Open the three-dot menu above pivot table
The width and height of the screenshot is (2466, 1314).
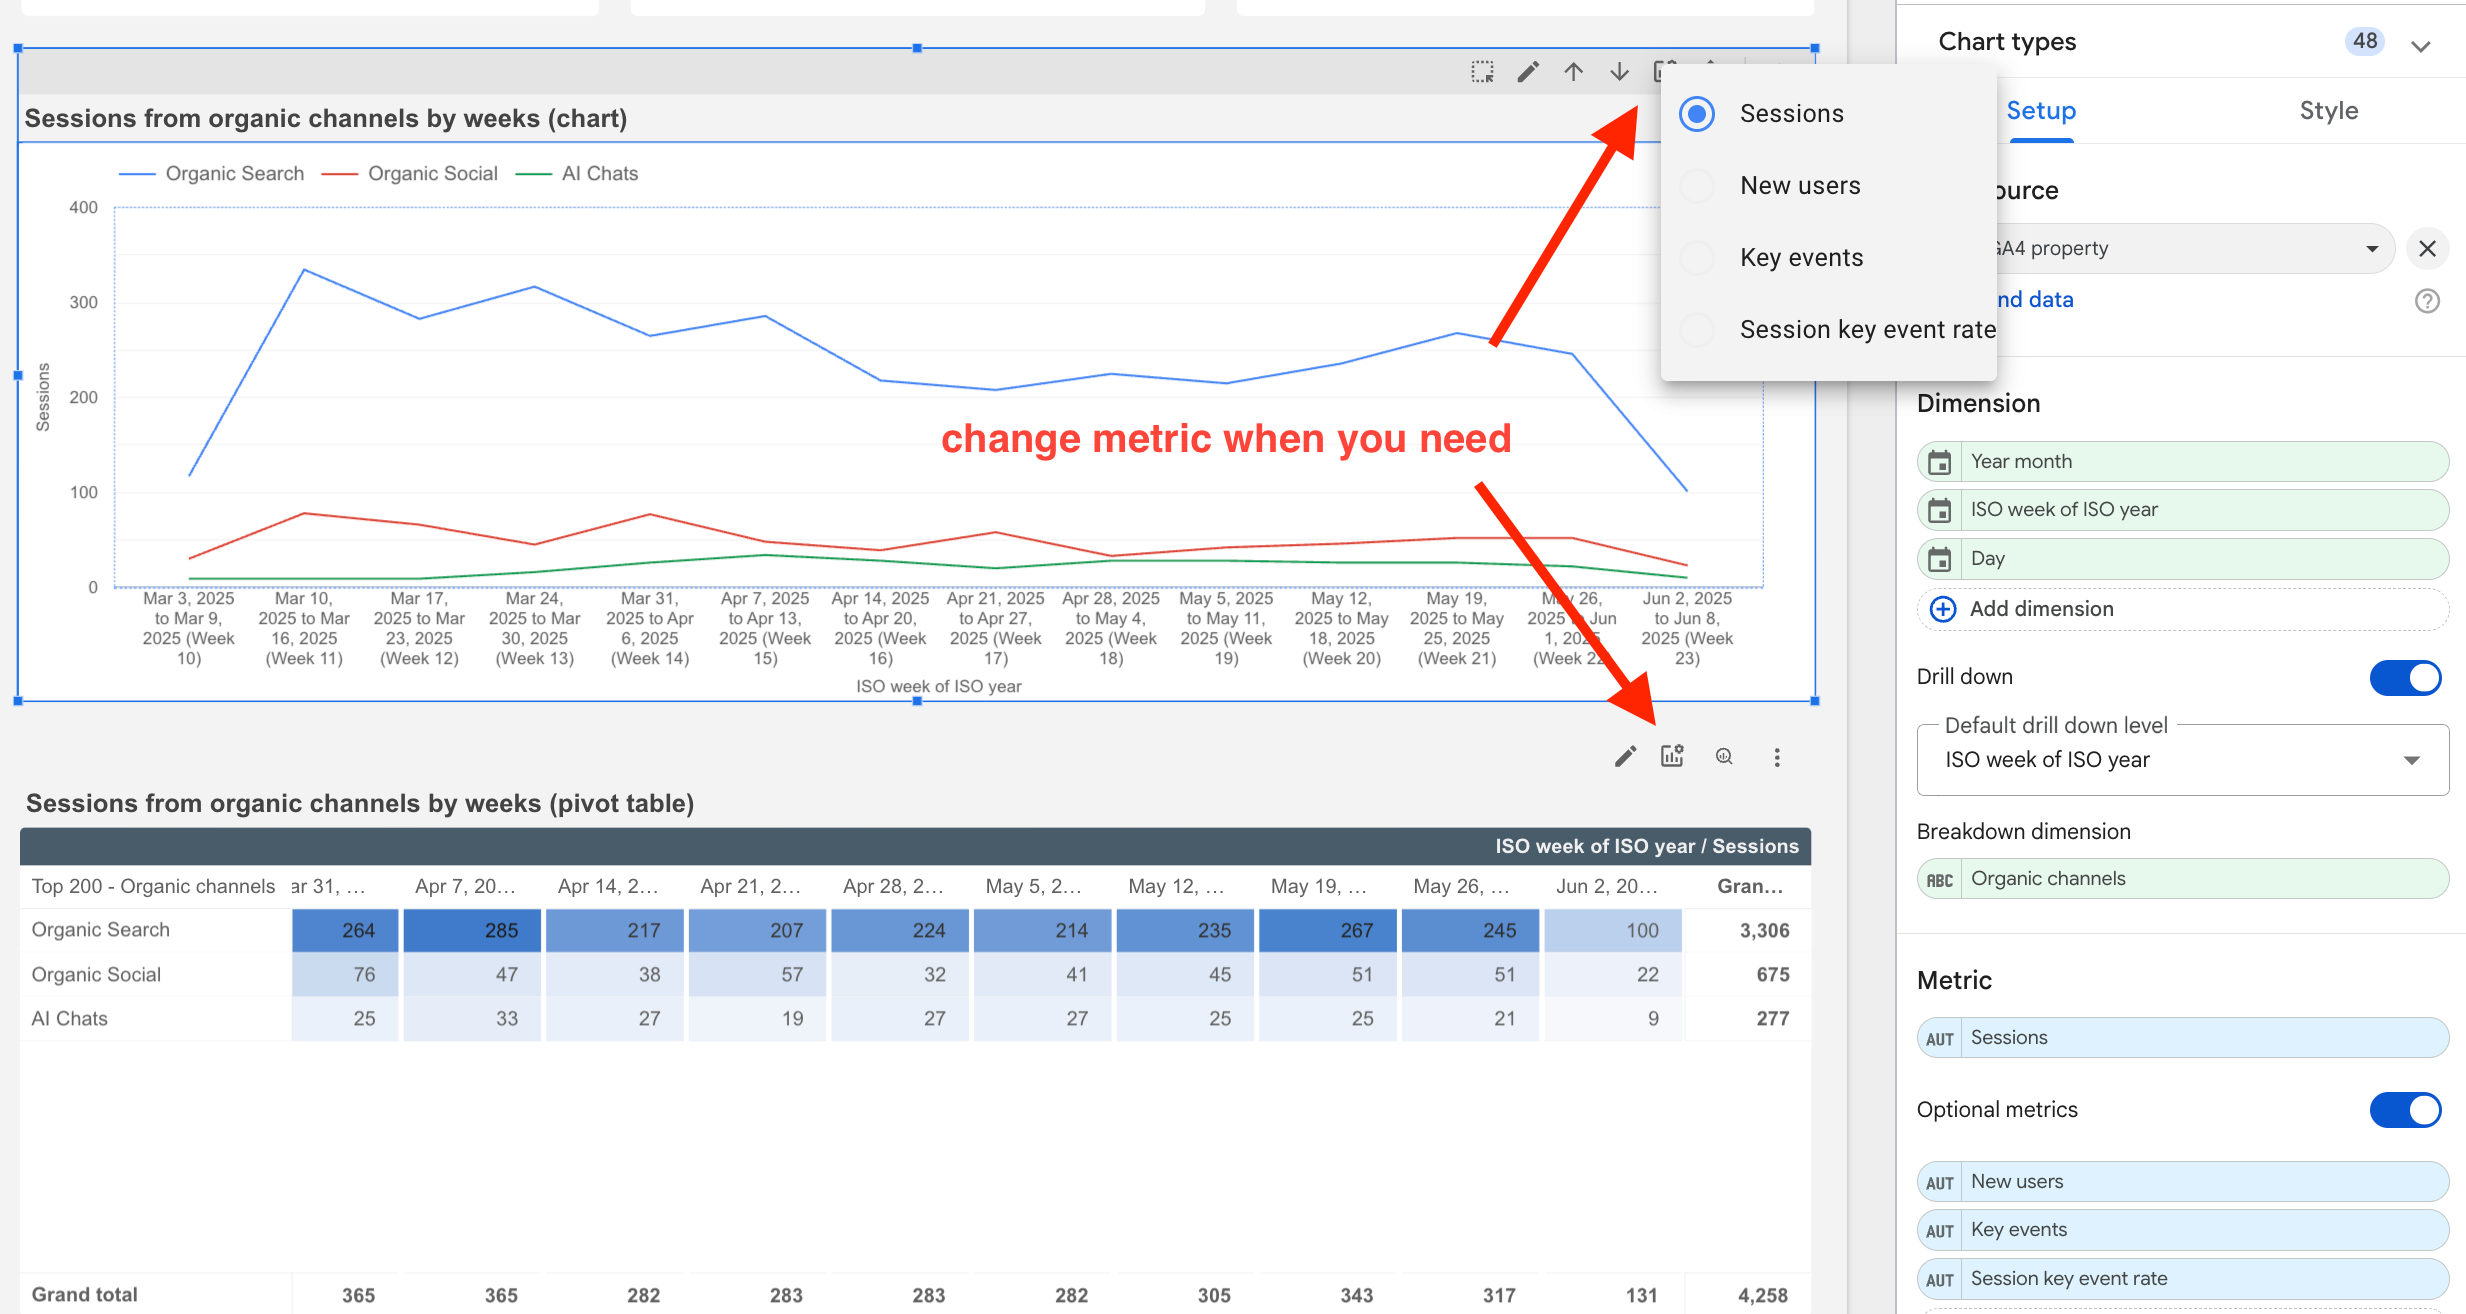click(1777, 757)
